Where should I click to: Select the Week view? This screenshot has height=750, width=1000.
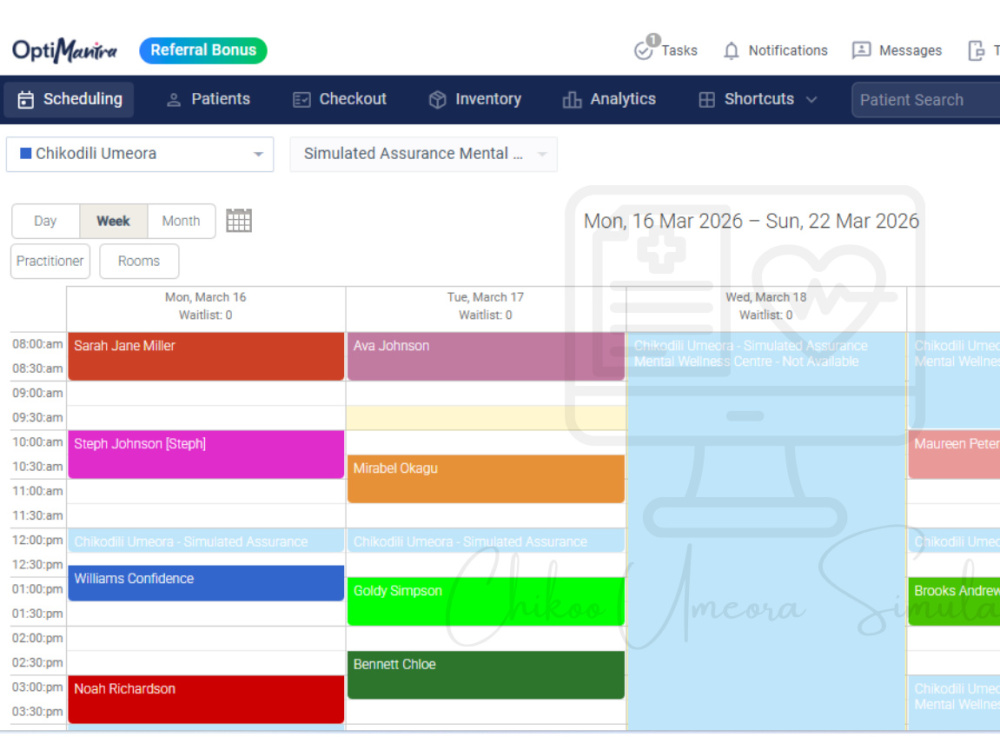(114, 221)
